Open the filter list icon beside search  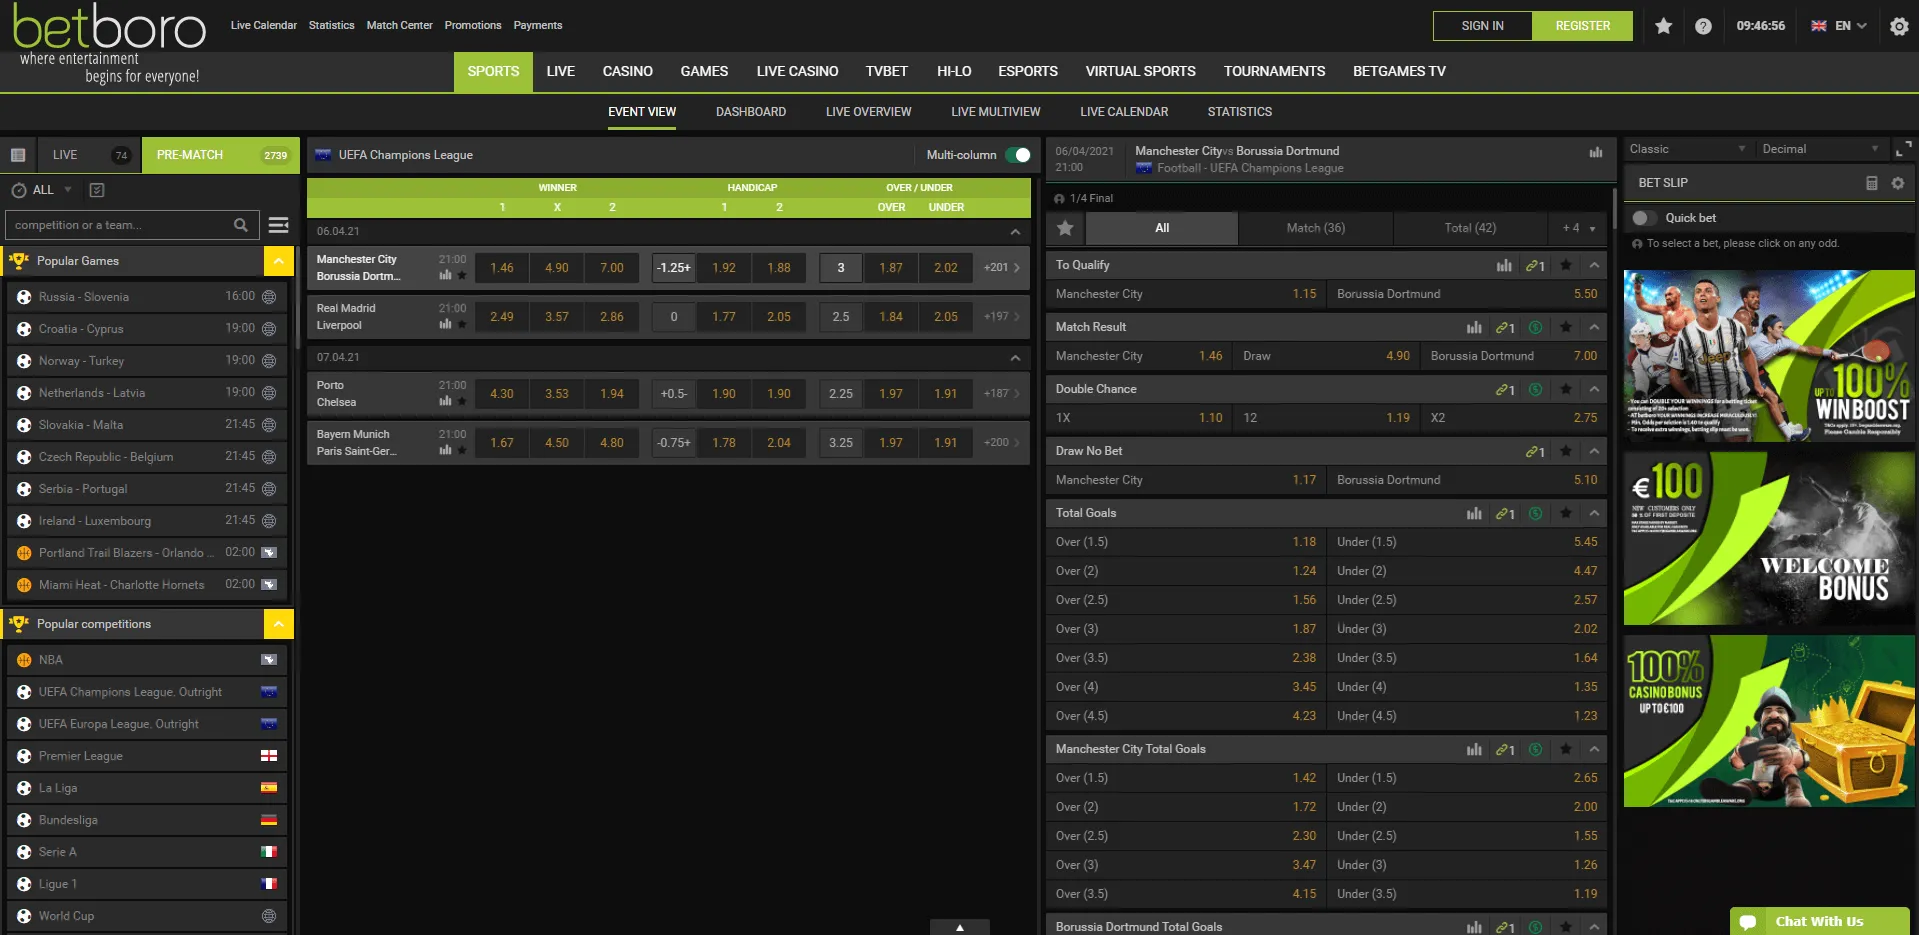279,225
